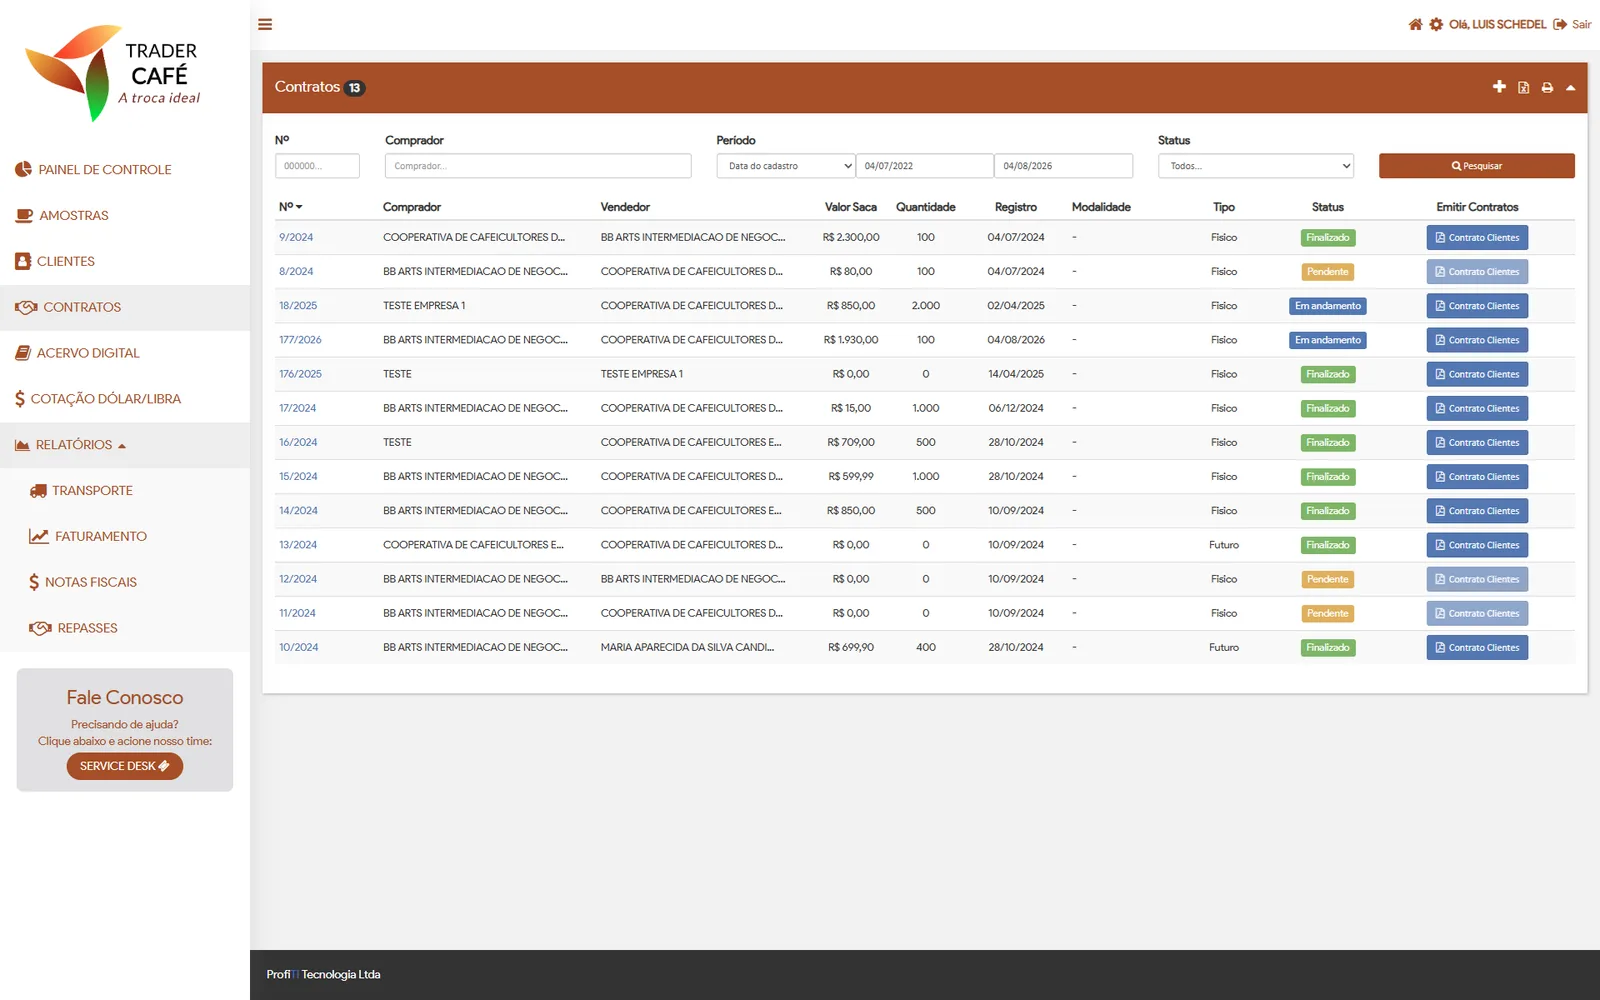Add new contract with plus icon

1499,87
